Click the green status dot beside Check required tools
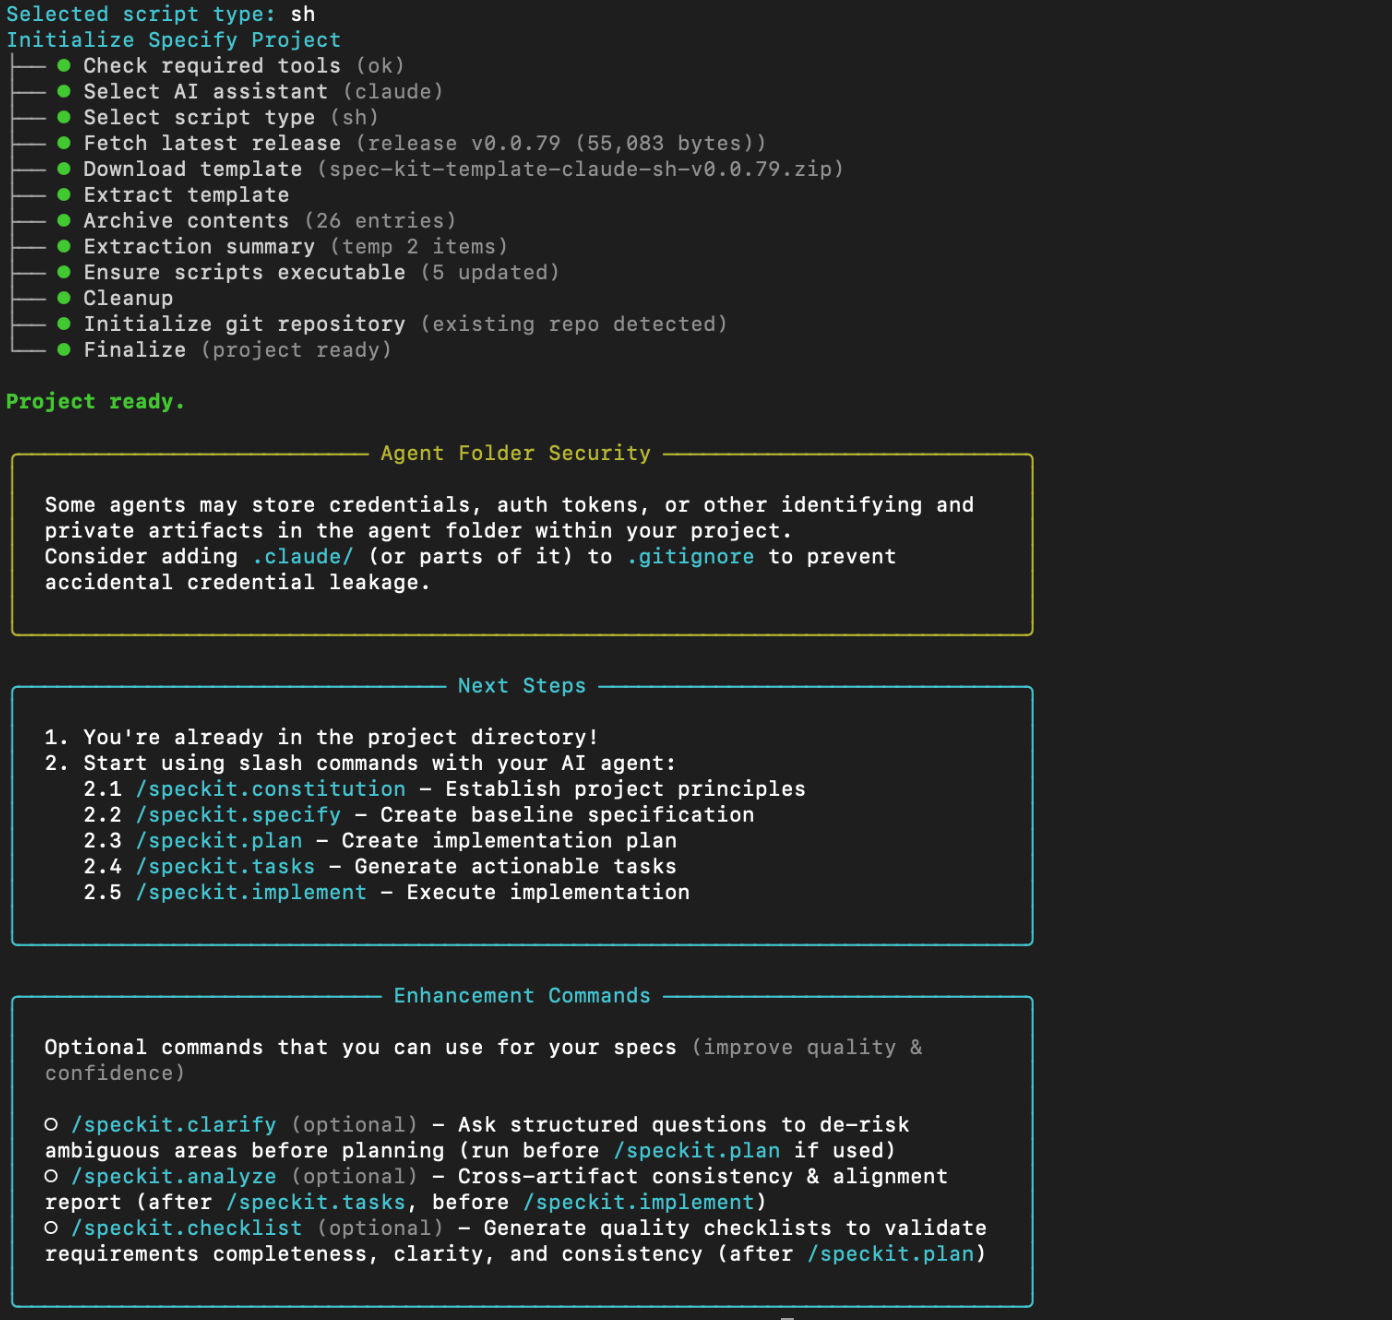 point(64,65)
